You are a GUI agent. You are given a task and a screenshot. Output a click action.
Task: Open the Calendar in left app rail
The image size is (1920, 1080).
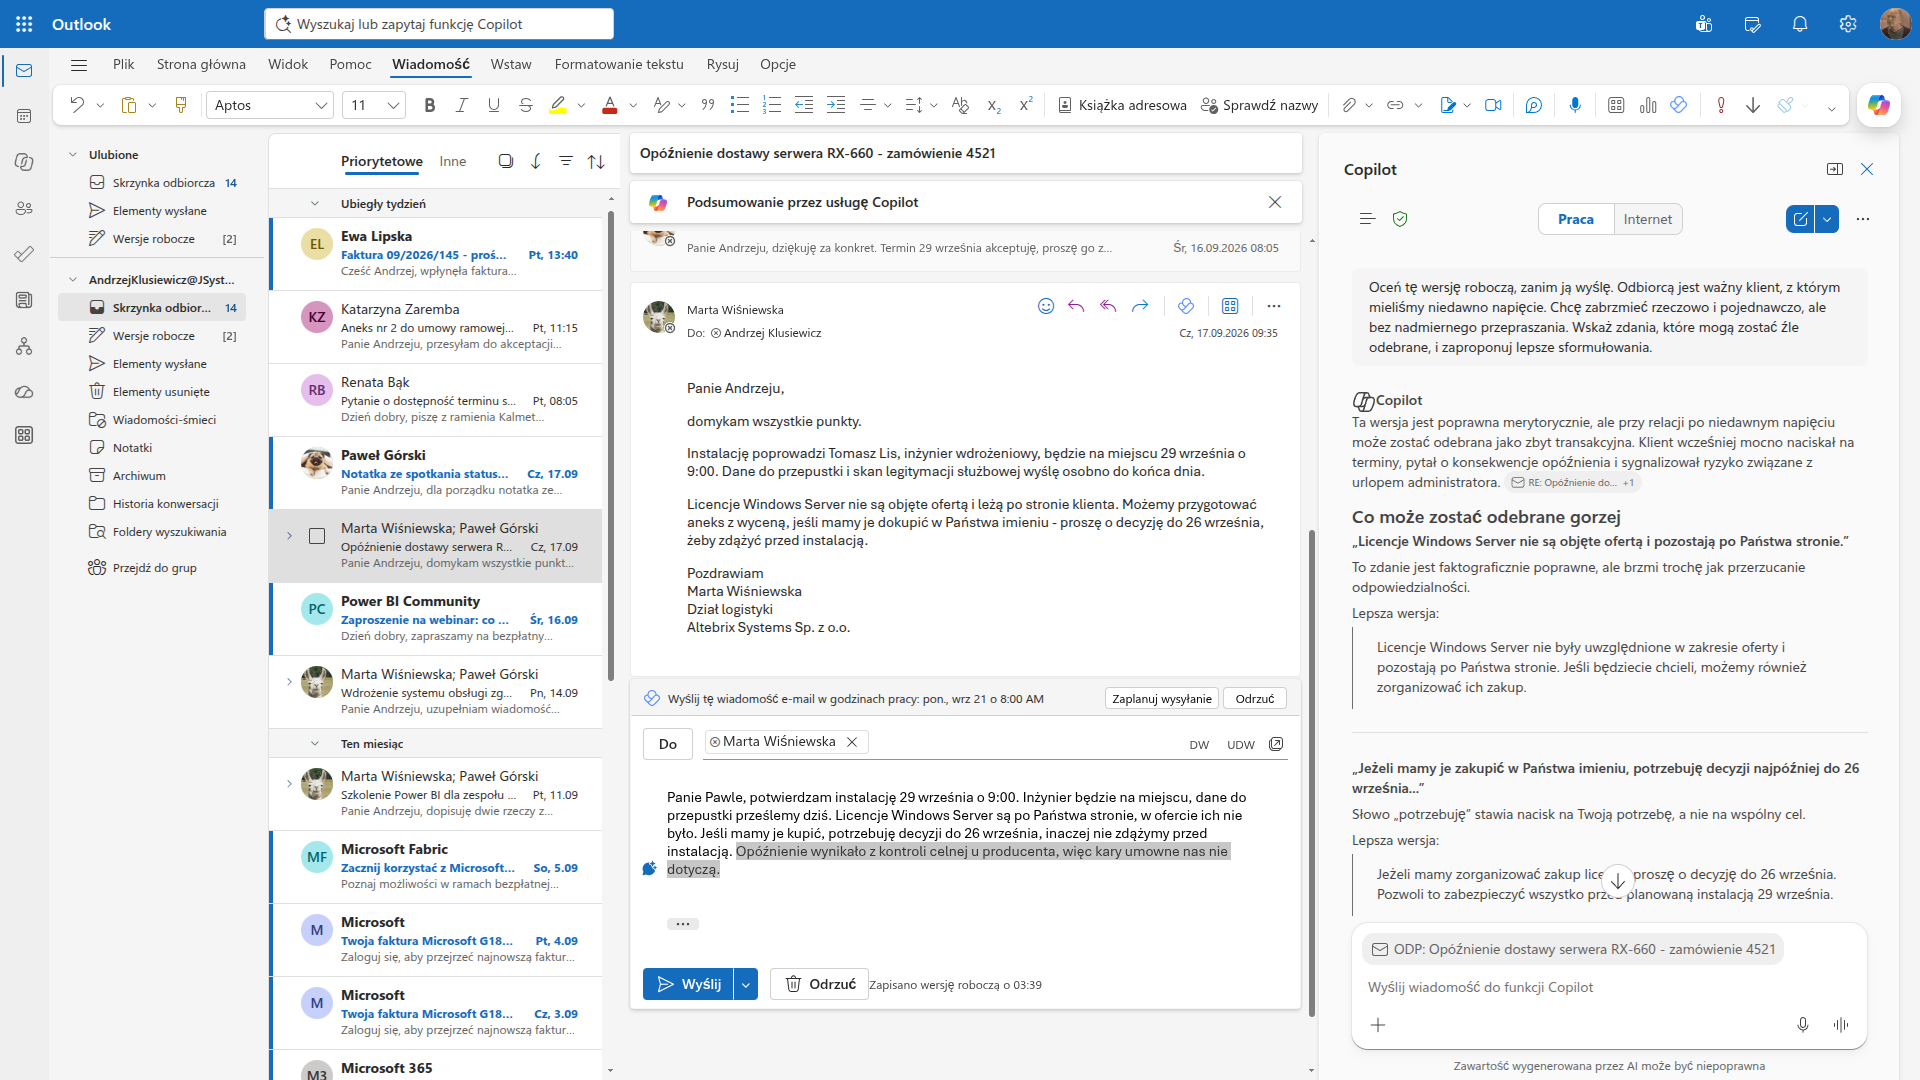[x=24, y=116]
